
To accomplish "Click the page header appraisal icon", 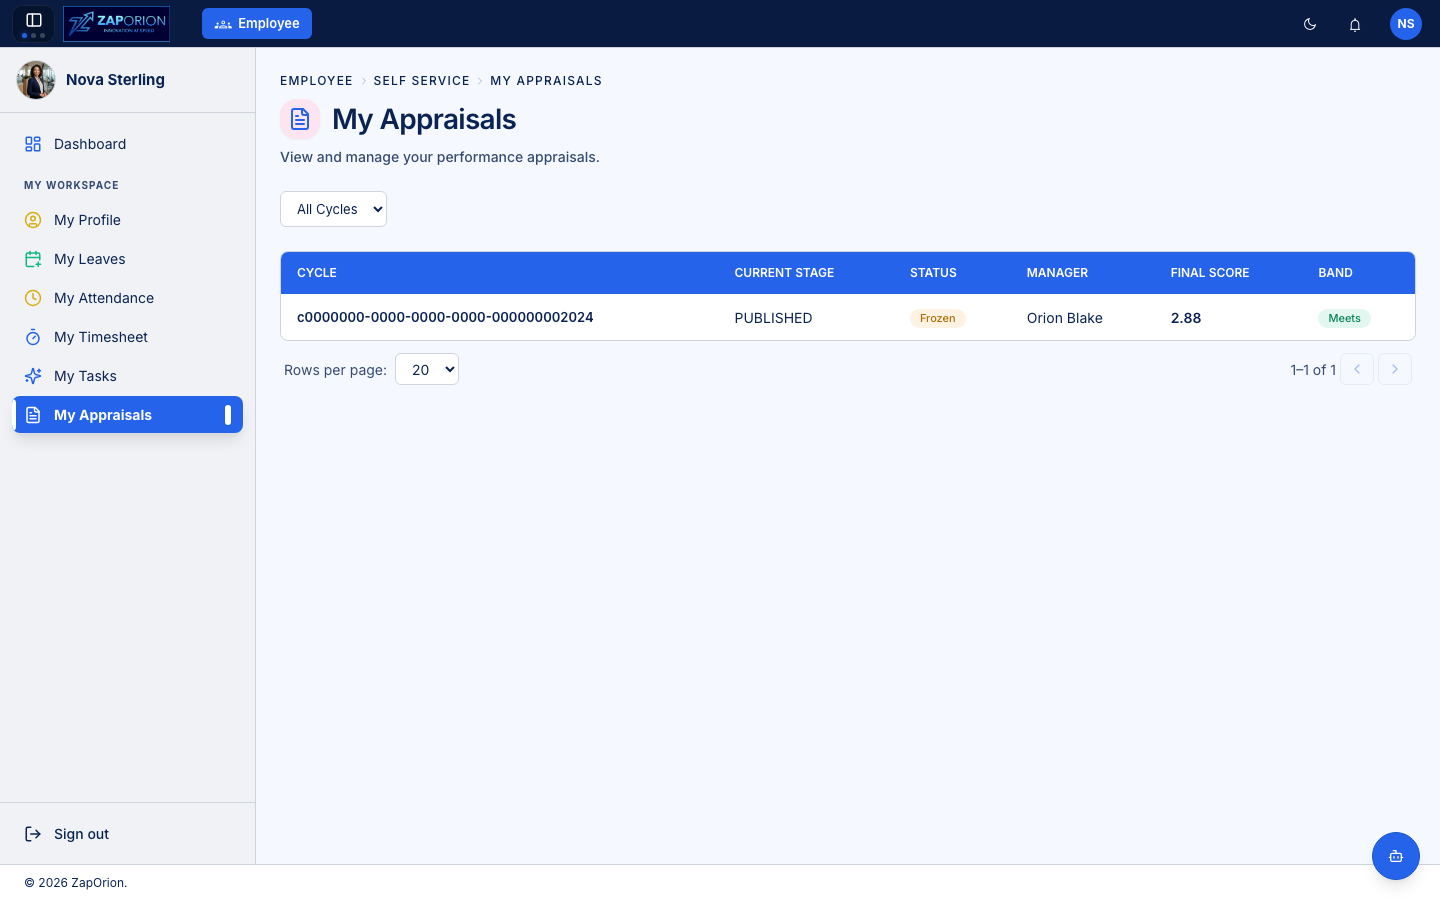I will (300, 120).
